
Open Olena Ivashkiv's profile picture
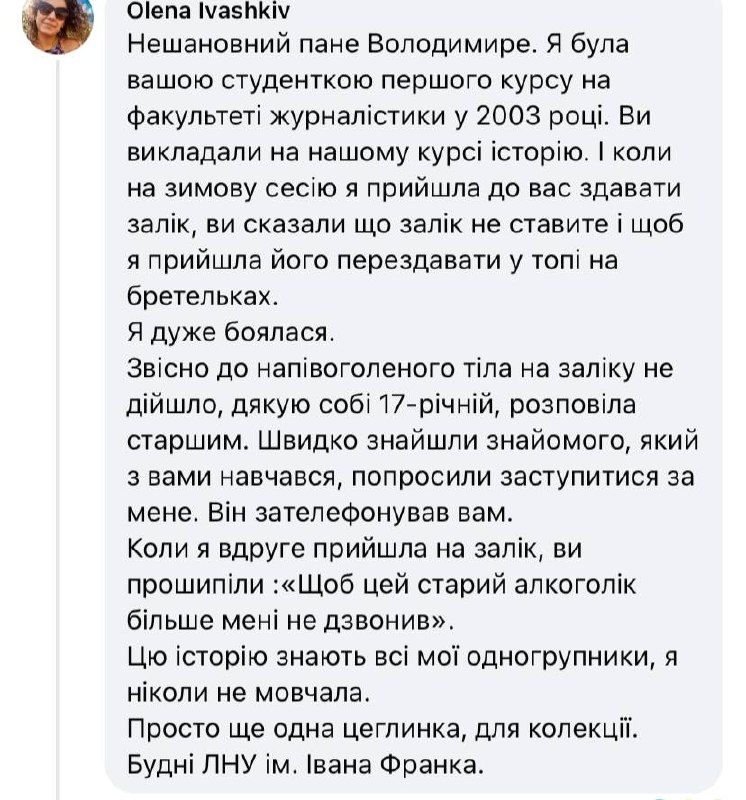57,22
